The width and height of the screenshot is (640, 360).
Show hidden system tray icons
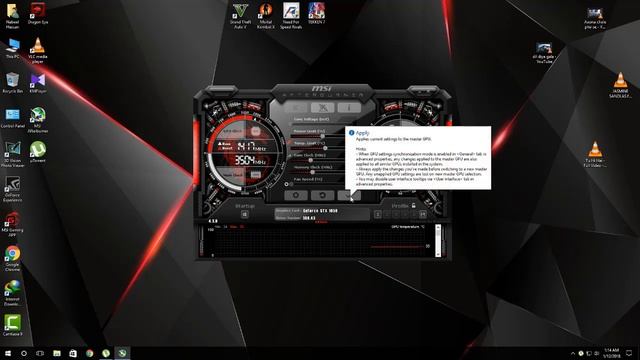coord(573,353)
